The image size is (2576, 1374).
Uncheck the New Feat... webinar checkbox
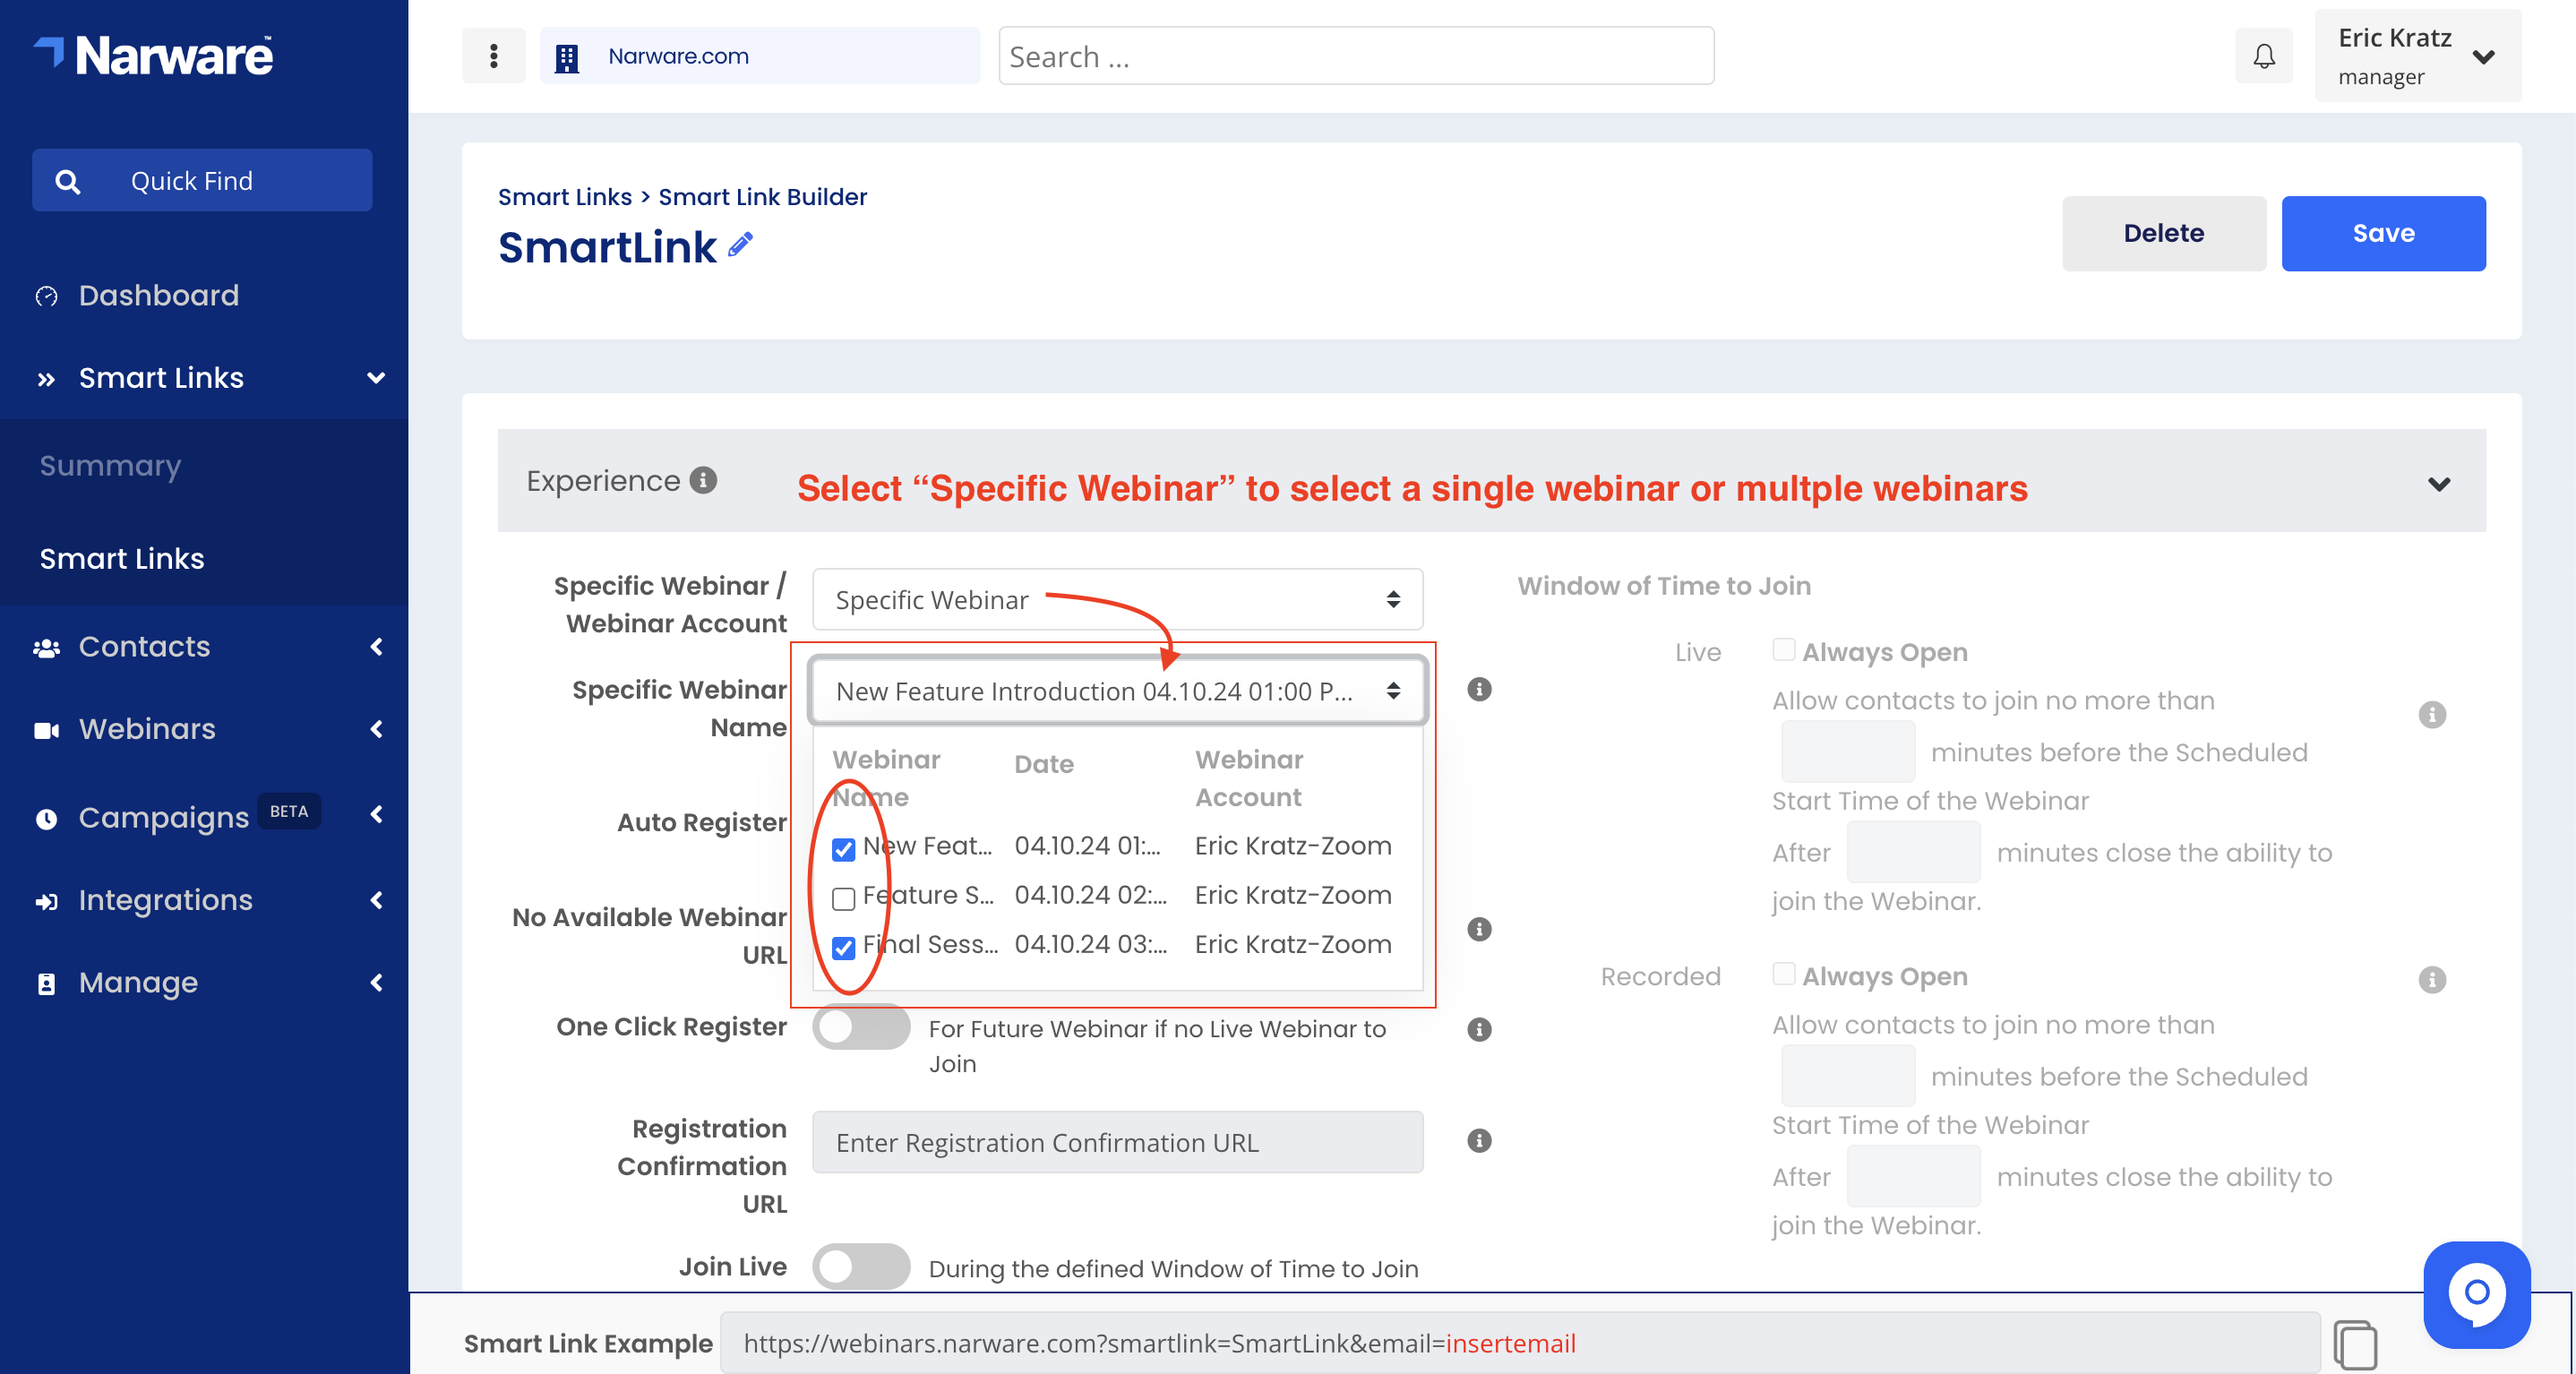click(843, 849)
